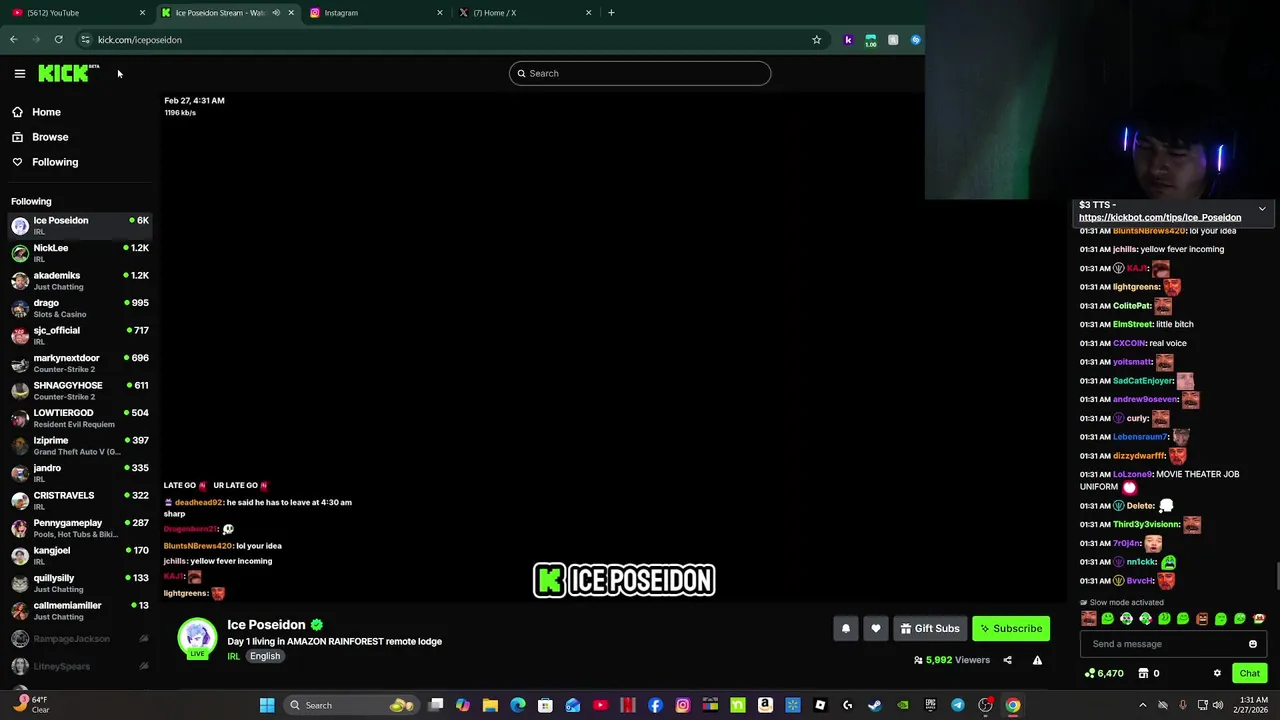The height and width of the screenshot is (720, 1280).
Task: Open sjc_official channel
Action: pos(80,336)
